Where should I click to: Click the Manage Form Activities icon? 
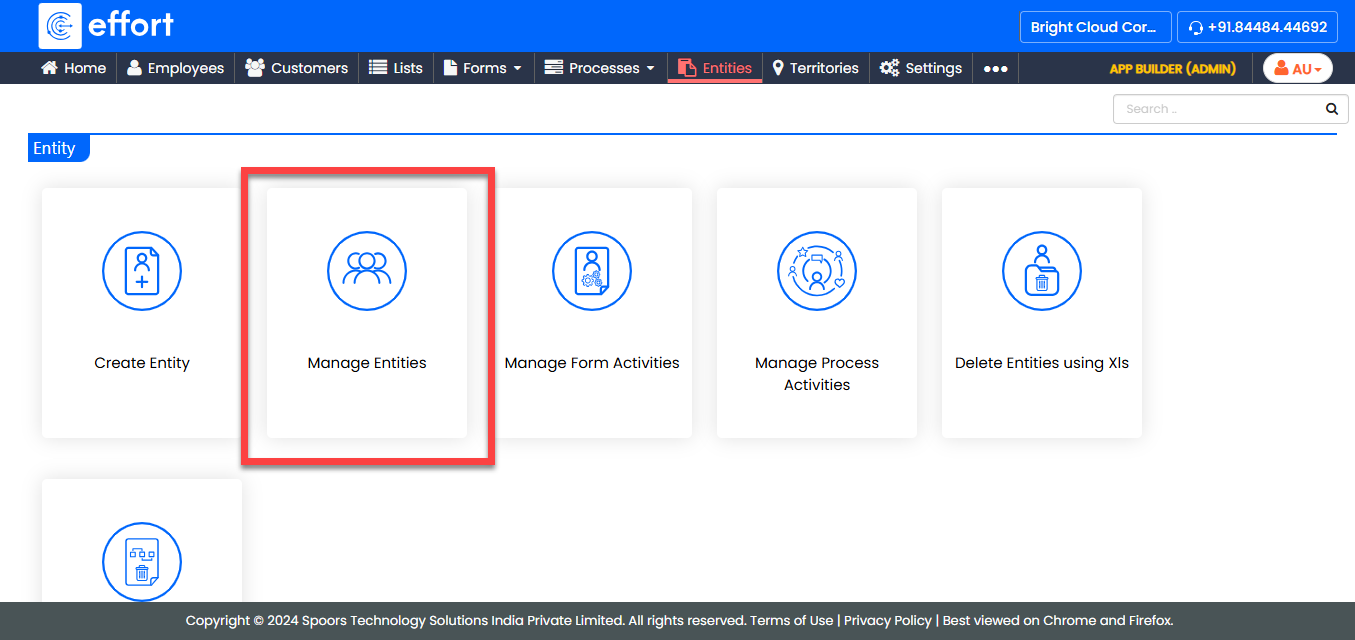591,271
